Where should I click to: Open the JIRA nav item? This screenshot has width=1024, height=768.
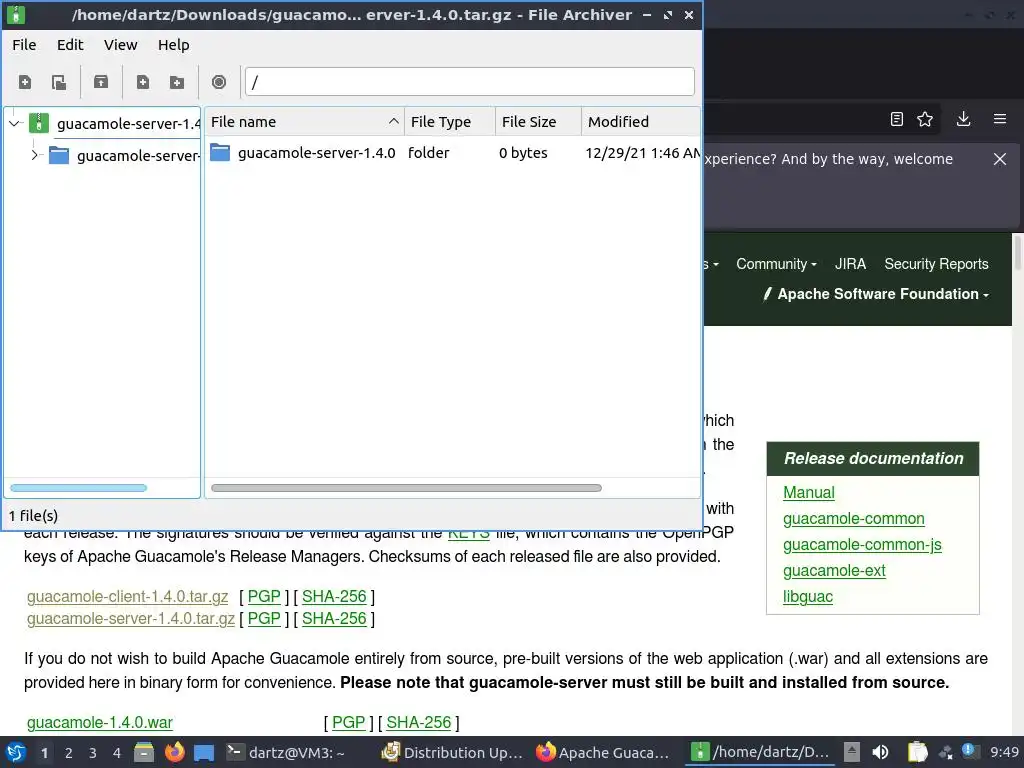coord(850,264)
